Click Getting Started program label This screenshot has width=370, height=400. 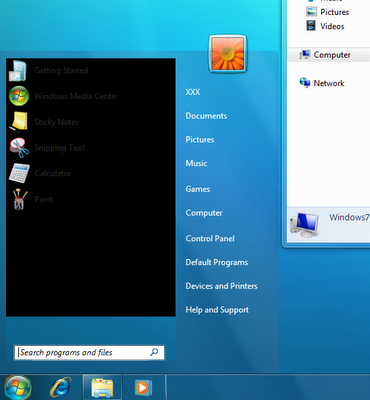pos(61,71)
